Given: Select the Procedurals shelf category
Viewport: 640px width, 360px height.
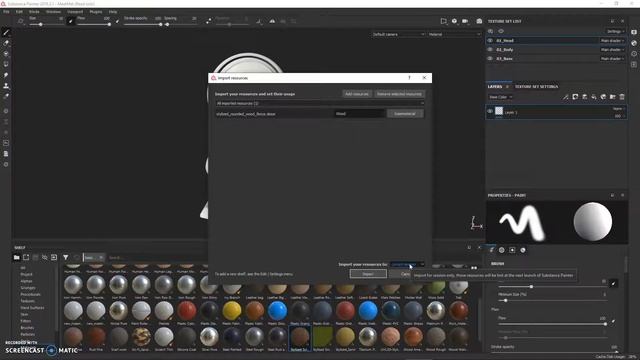Looking at the screenshot, I should click(31, 294).
